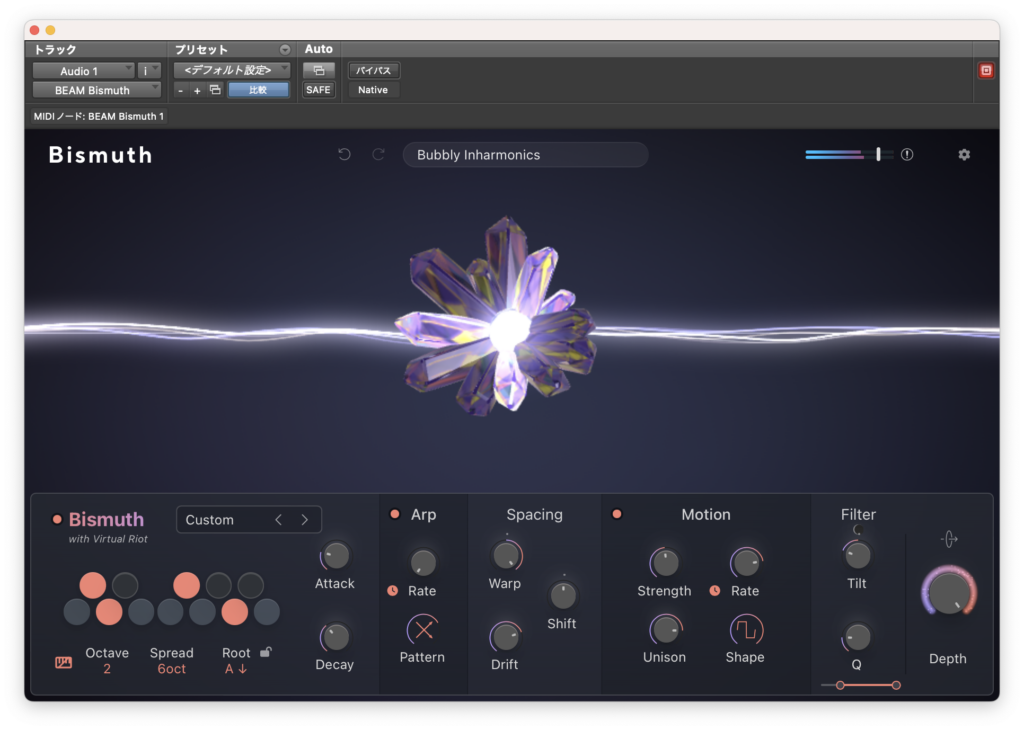Click the MIDI node BEAM Bismuth 1 label
Image resolution: width=1024 pixels, height=730 pixels.
[99, 116]
